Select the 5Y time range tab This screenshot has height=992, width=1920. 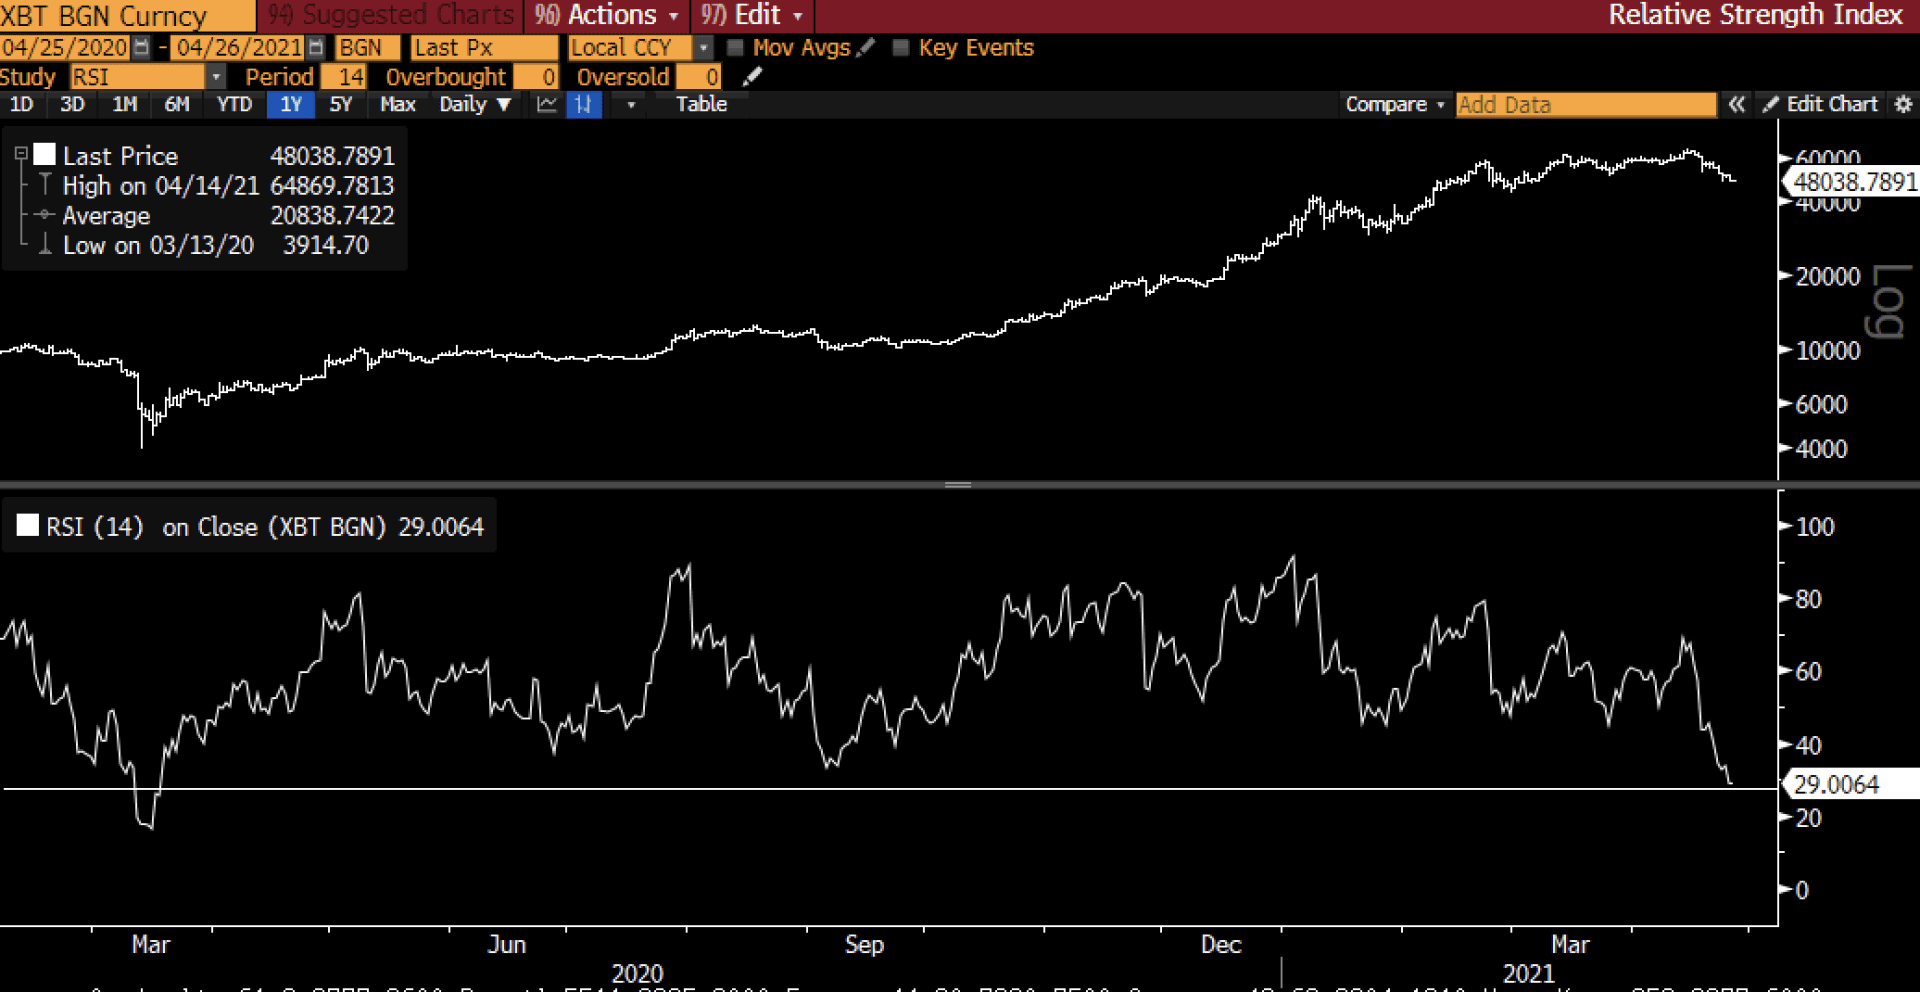tap(341, 104)
